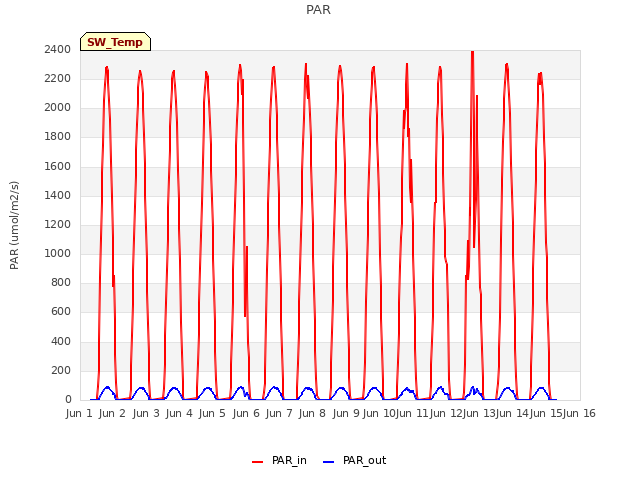Click the 400 y-axis label

(61, 341)
